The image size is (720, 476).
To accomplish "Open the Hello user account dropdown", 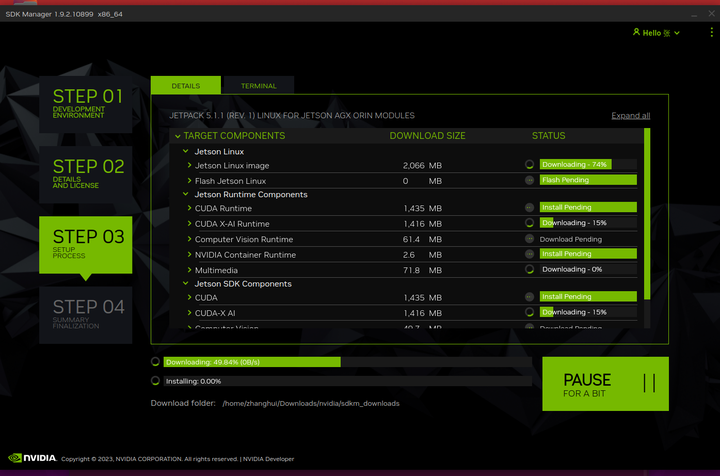I will 656,33.
